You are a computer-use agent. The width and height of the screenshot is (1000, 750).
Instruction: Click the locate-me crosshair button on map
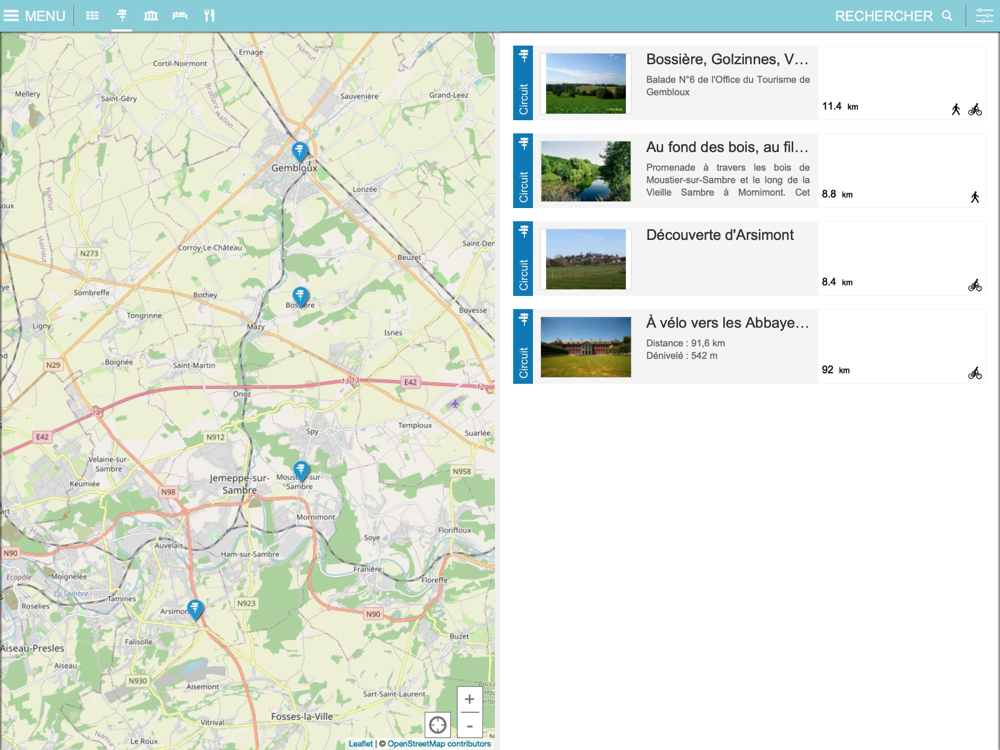click(x=438, y=725)
